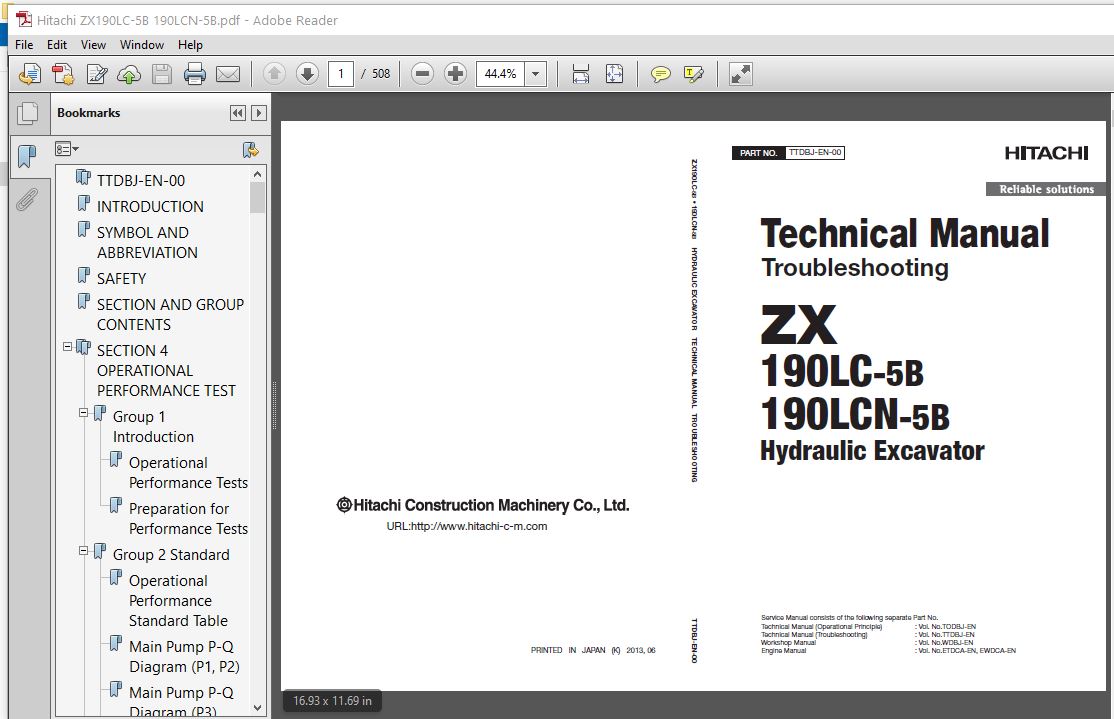Click bookmarks scrollbar up arrow
The height and width of the screenshot is (719, 1114).
coord(257,174)
